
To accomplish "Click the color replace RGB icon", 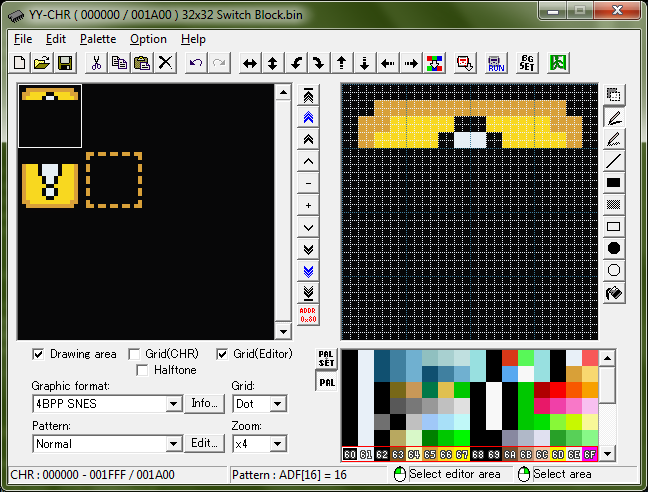I will [434, 63].
